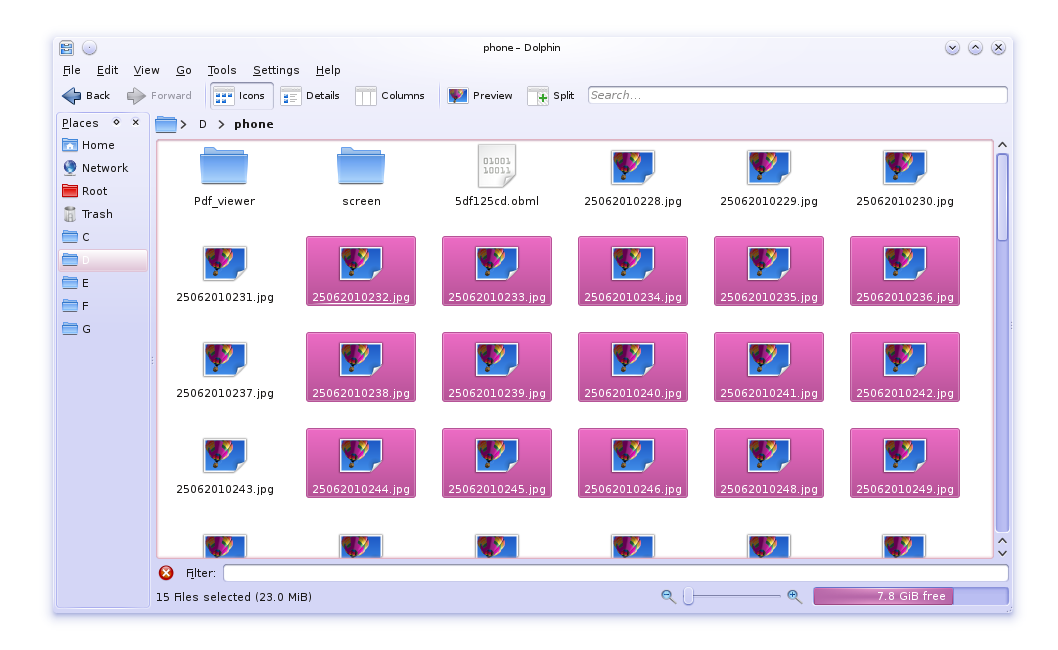Image resolution: width=1058 pixels, height=650 pixels.
Task: Switch to Details view mode
Action: (x=310, y=96)
